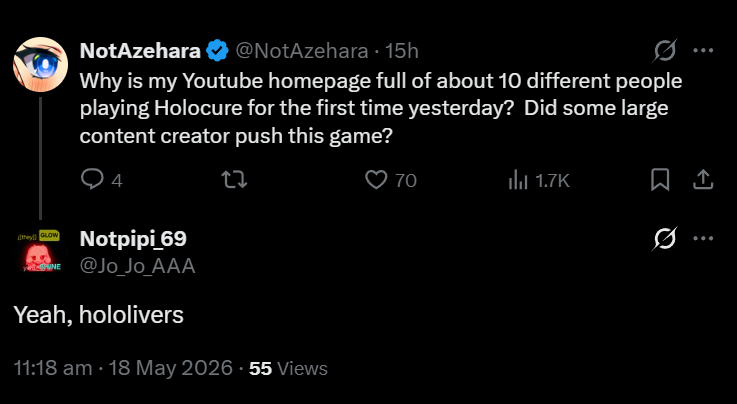Open more options for NotAzehara's tweet

[x=704, y=50]
